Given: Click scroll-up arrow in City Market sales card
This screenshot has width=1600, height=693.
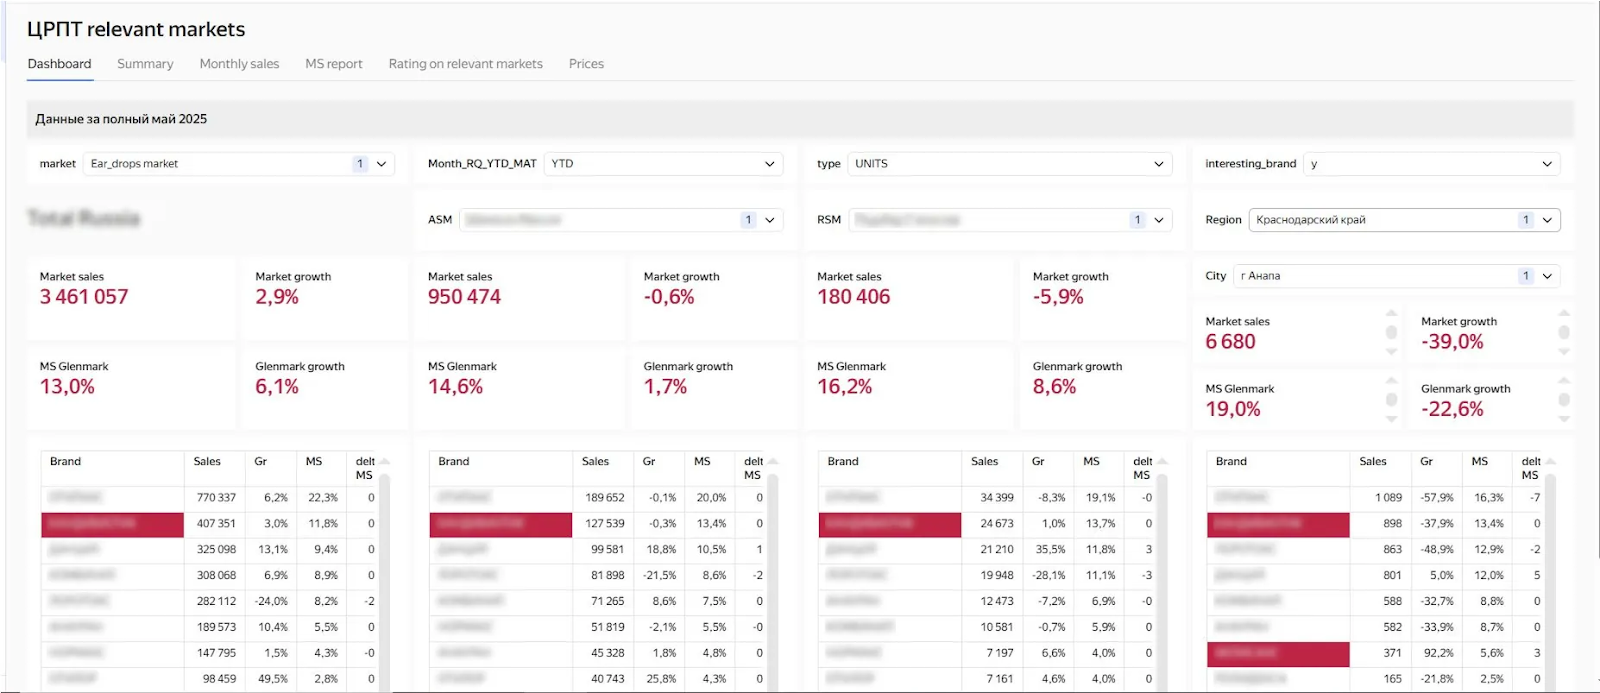Looking at the screenshot, I should 1391,313.
